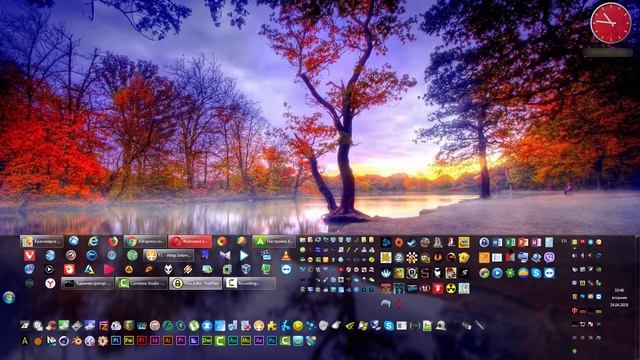Open TeamViewer in the taskbar icon group
640x360 pixels.
(286, 269)
